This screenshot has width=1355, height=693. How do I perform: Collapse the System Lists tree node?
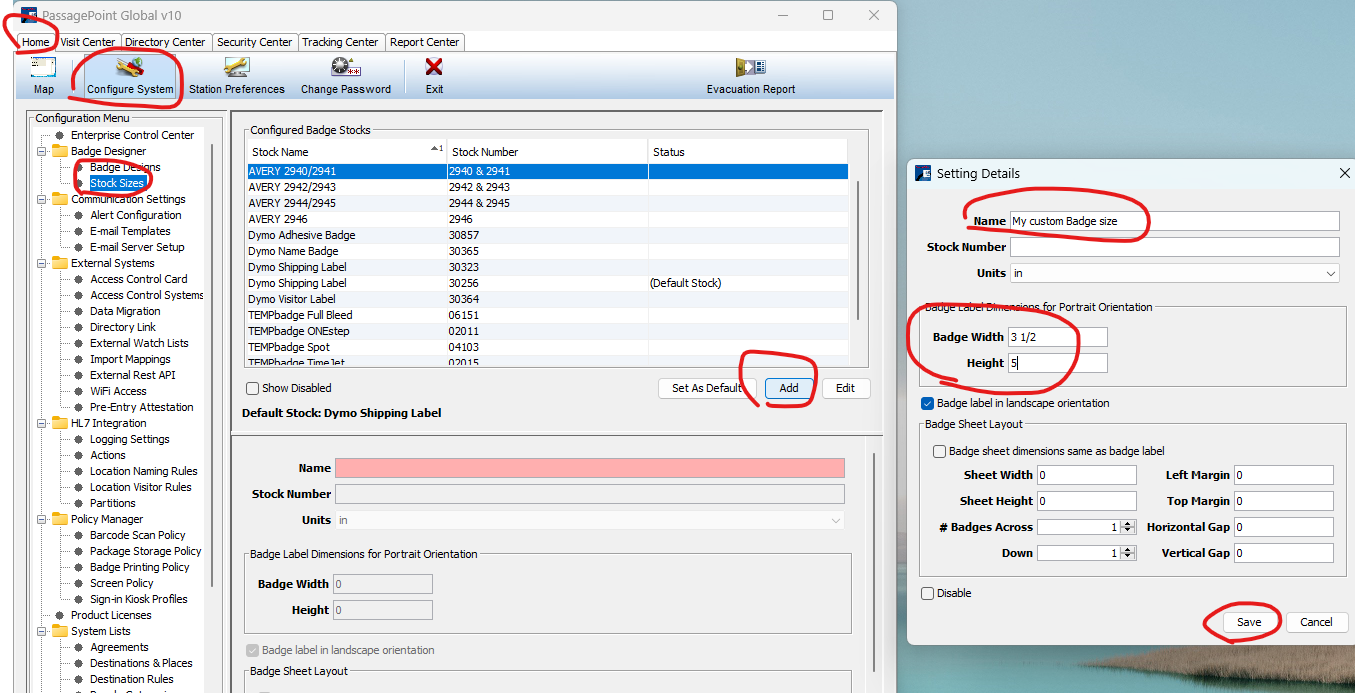coord(43,631)
